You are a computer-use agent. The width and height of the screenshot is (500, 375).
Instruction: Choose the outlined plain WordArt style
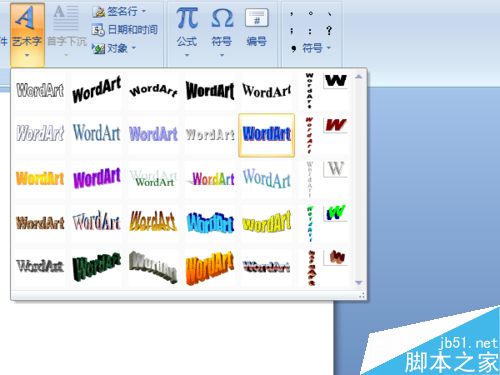coord(40,91)
